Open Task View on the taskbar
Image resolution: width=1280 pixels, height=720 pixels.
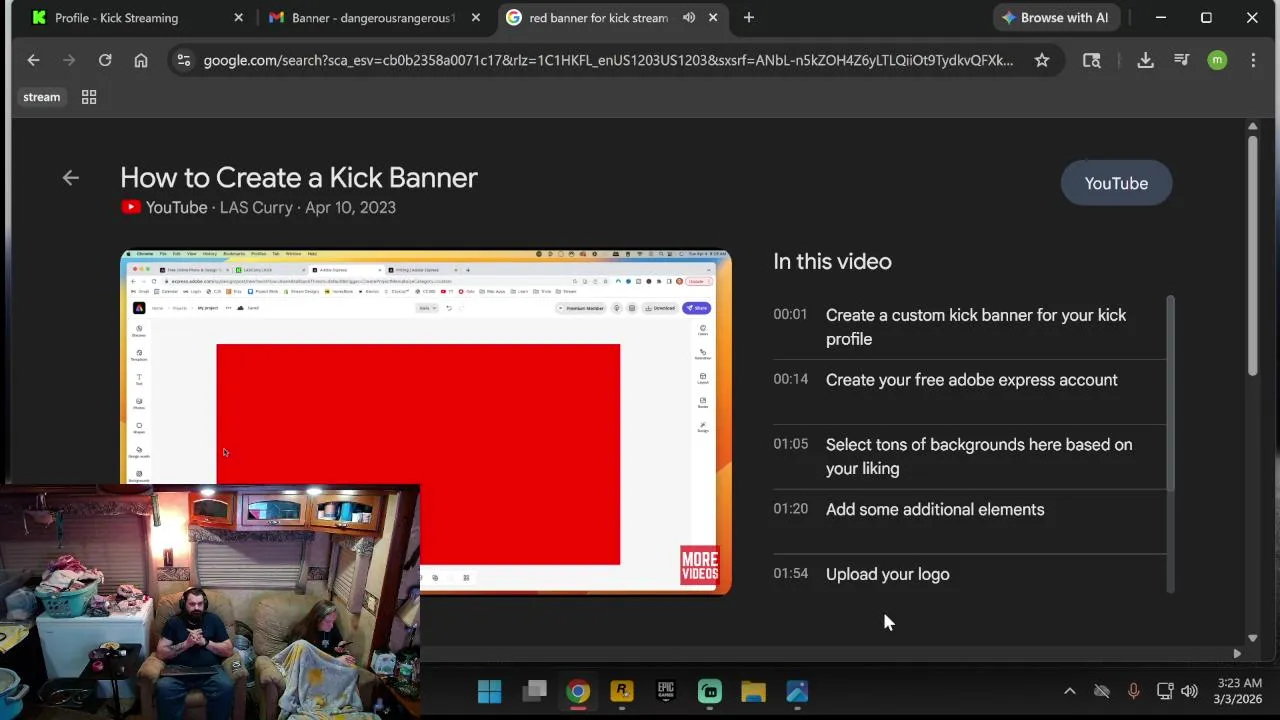click(x=535, y=691)
